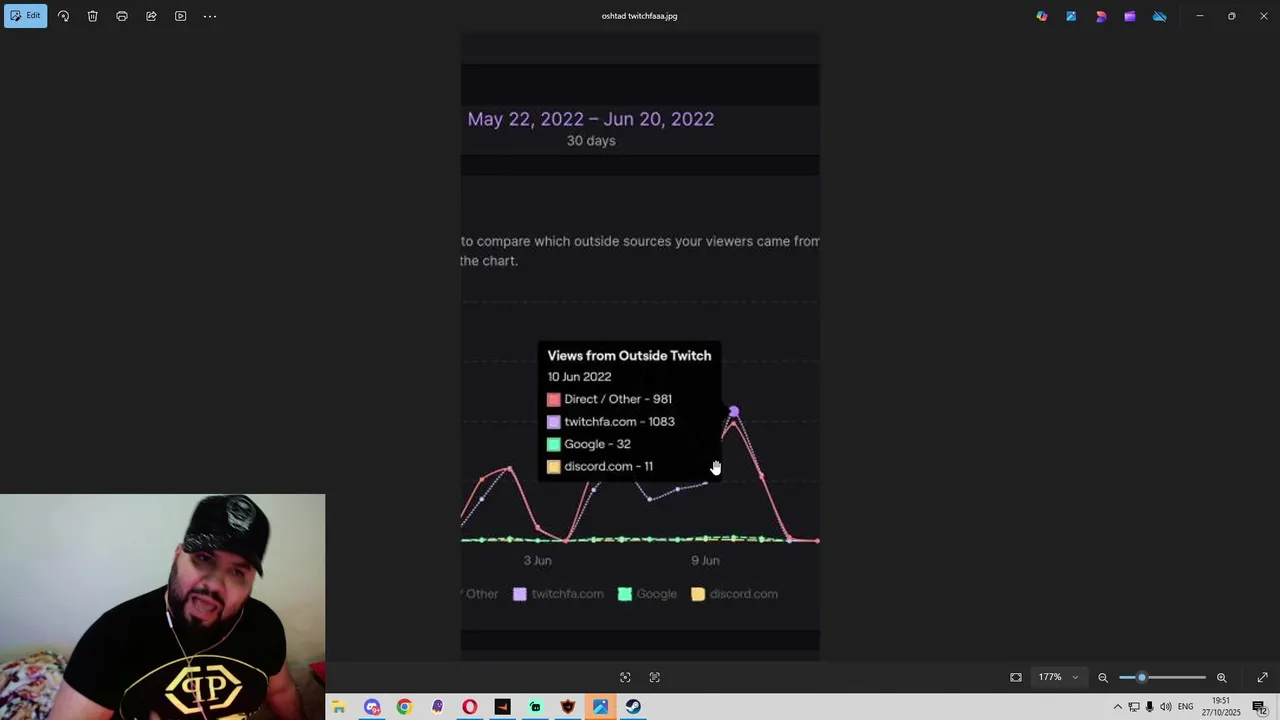Zoom out with the minus magnifier icon
The height and width of the screenshot is (720, 1280).
coord(1103,677)
